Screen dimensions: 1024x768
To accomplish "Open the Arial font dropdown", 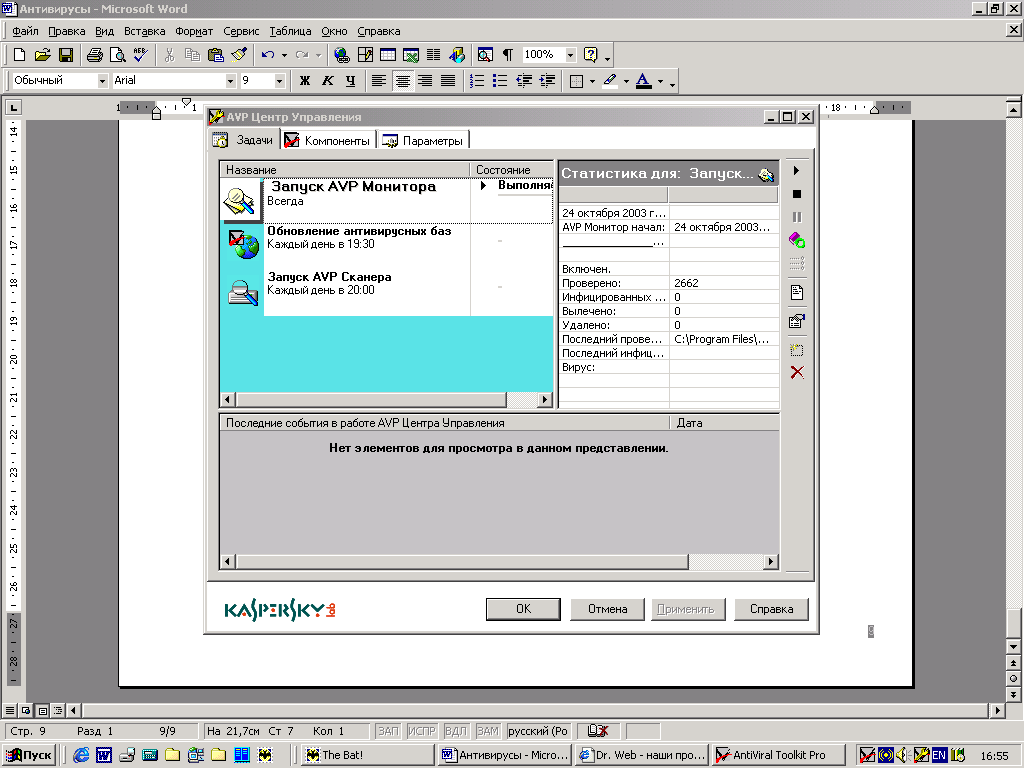I will click(231, 80).
